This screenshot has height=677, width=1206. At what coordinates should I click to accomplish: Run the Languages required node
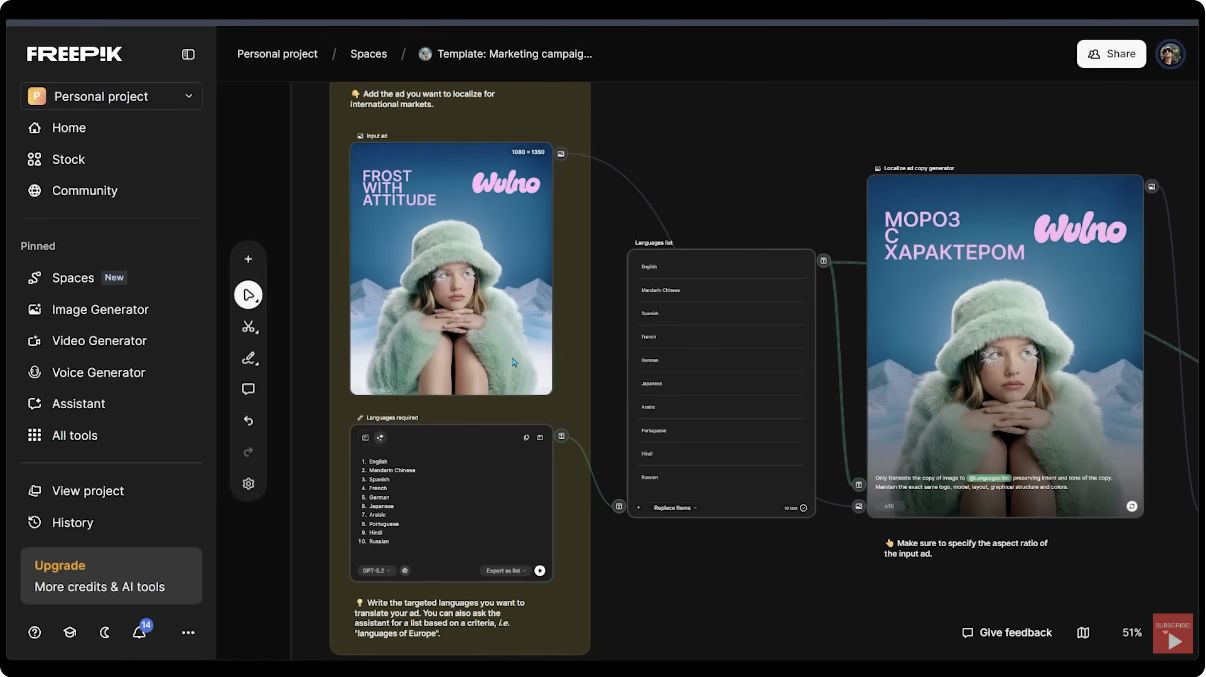coord(540,571)
